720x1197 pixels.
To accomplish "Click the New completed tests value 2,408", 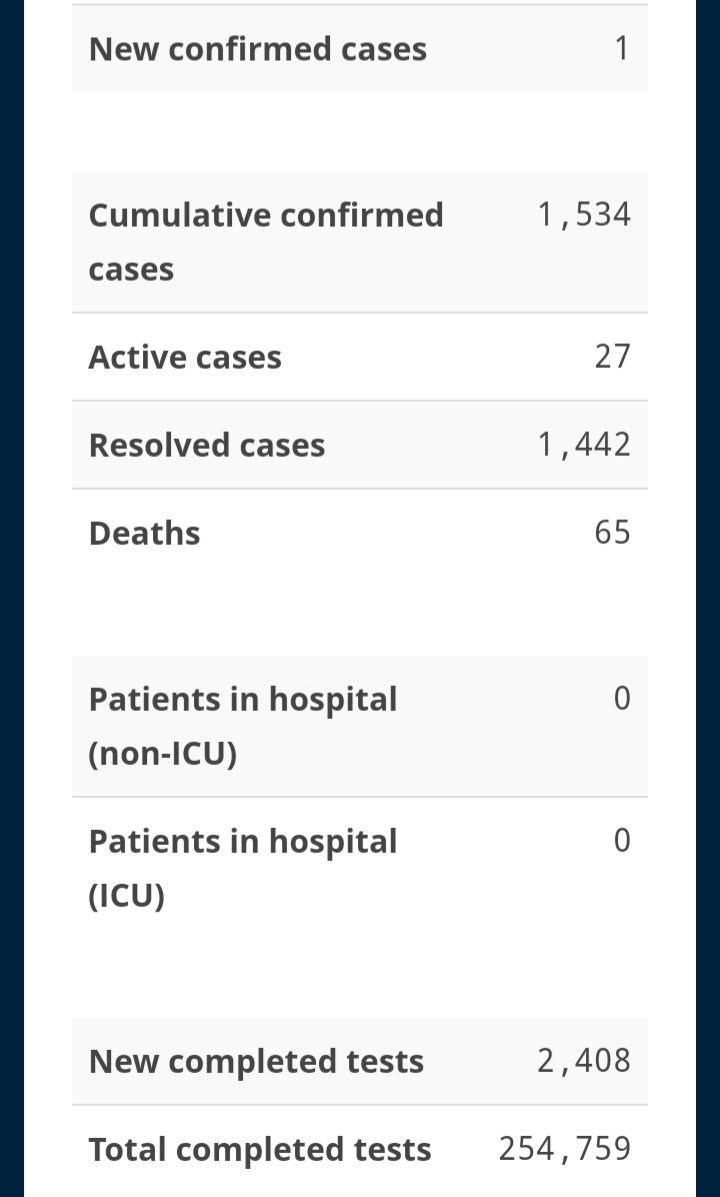I will [584, 1060].
